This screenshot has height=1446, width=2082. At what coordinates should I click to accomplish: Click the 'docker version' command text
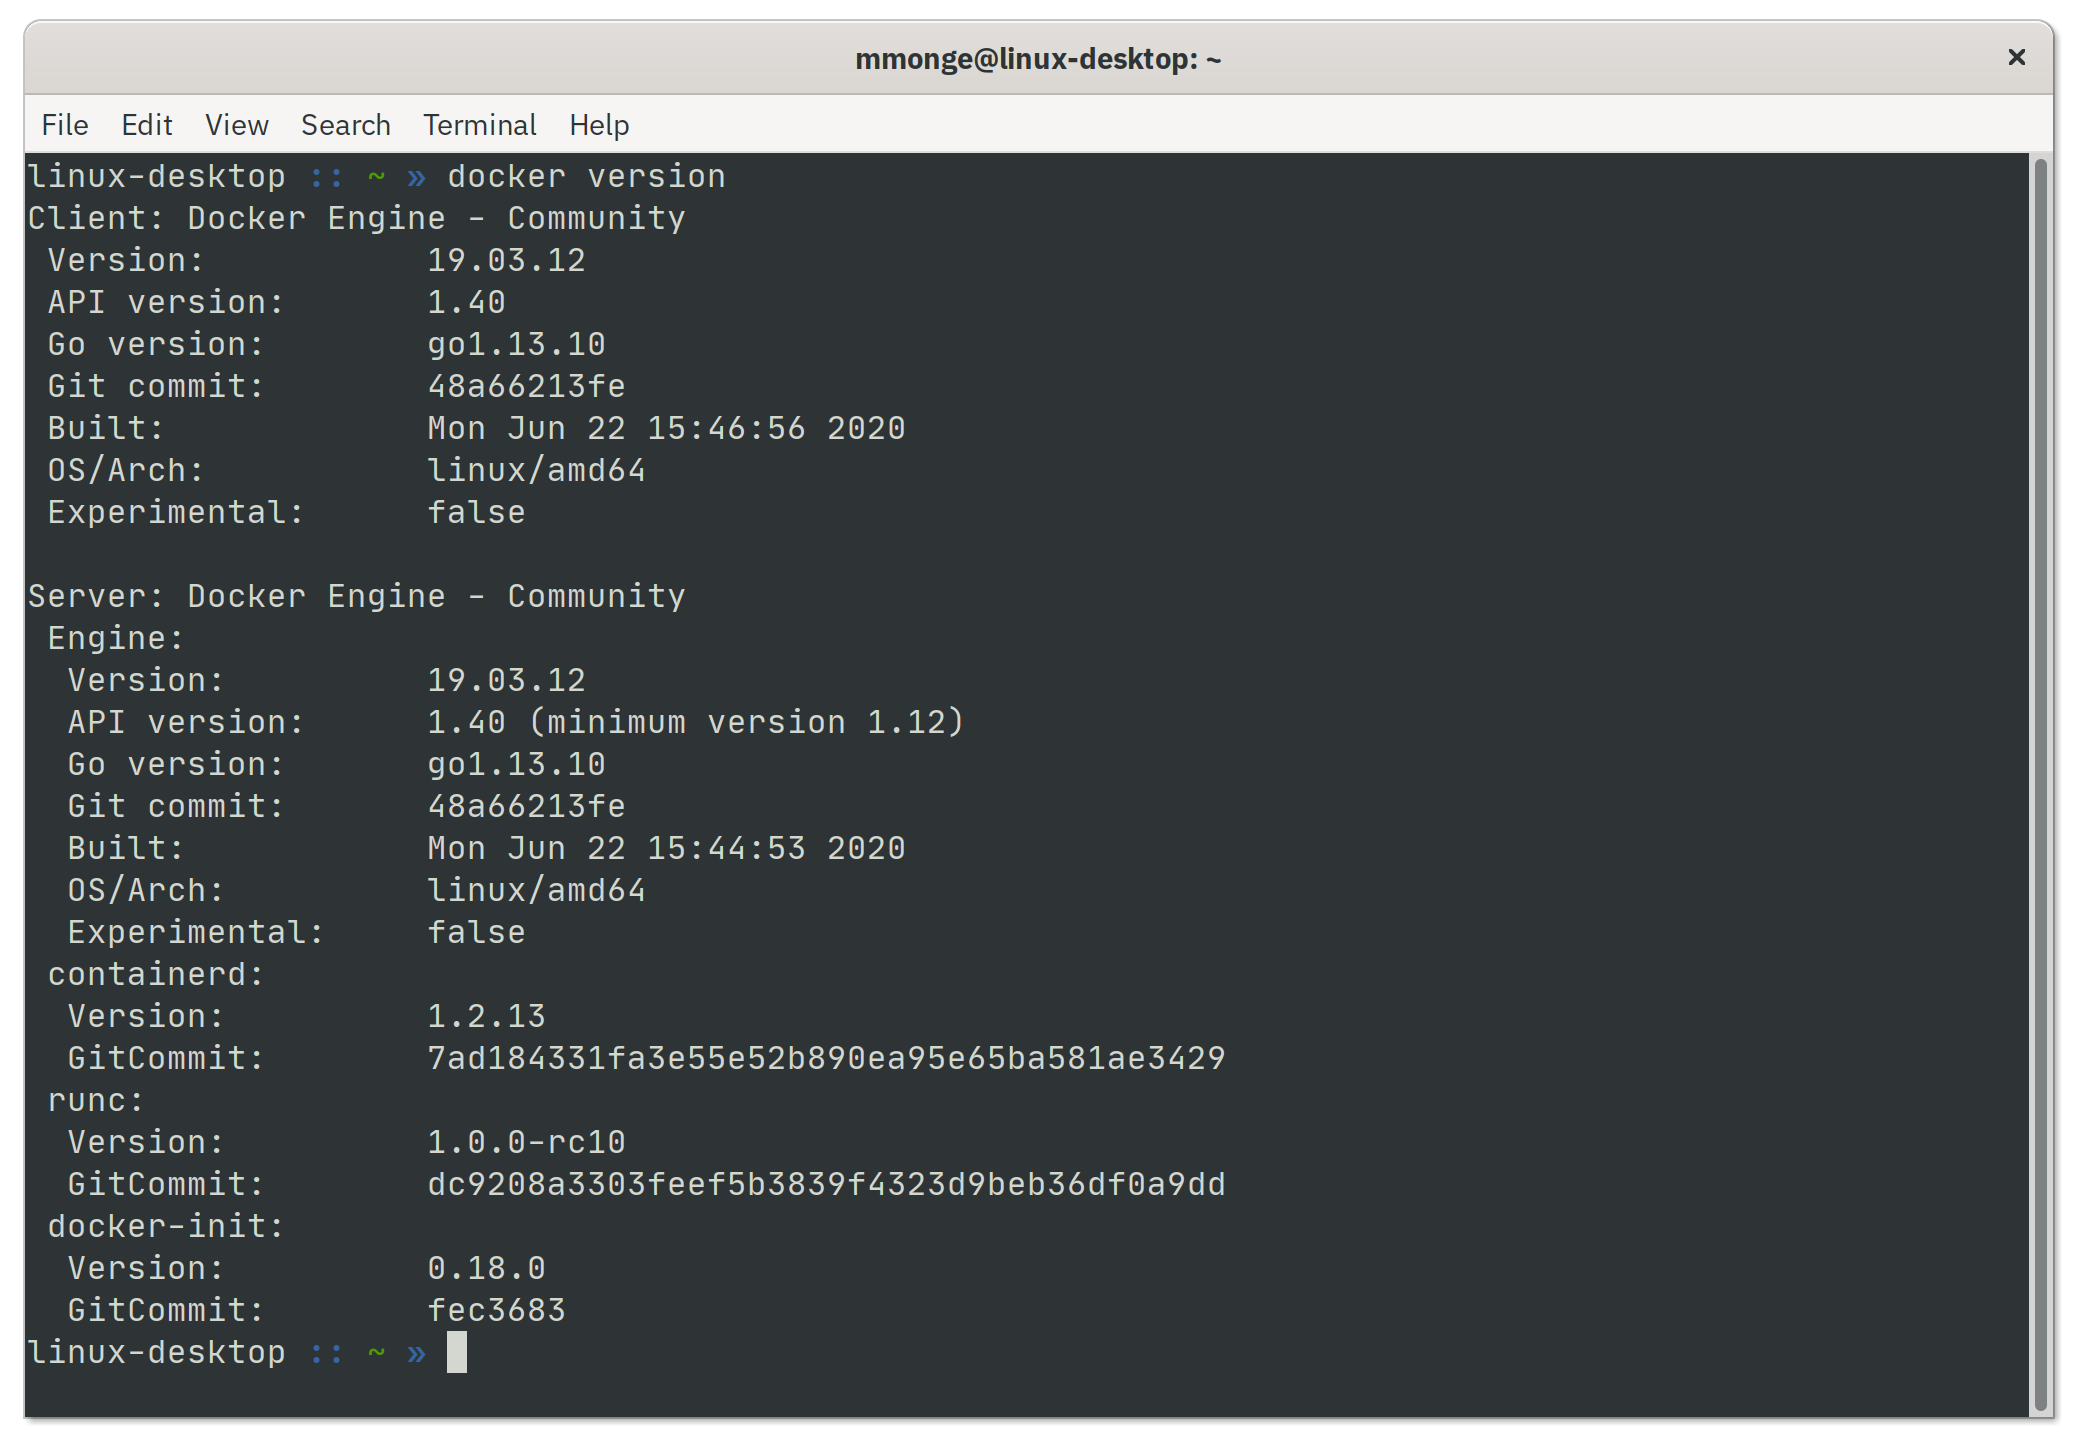point(586,177)
